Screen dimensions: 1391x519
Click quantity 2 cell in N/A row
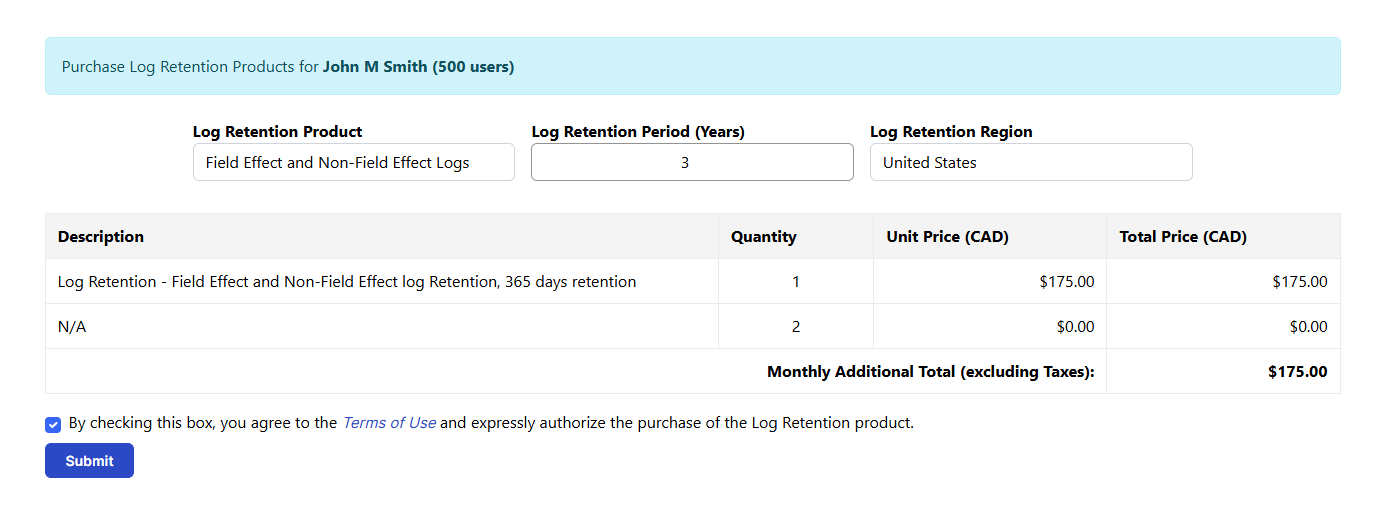(796, 327)
